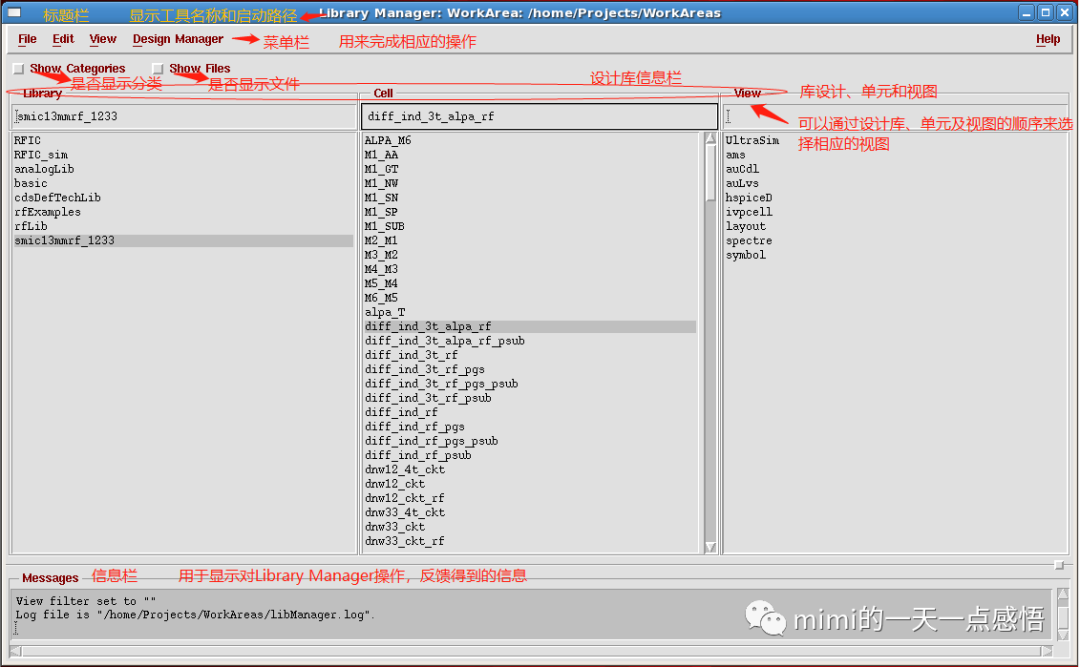This screenshot has width=1080, height=667.
Task: Select the rfExamples library
Action: [x=48, y=212]
